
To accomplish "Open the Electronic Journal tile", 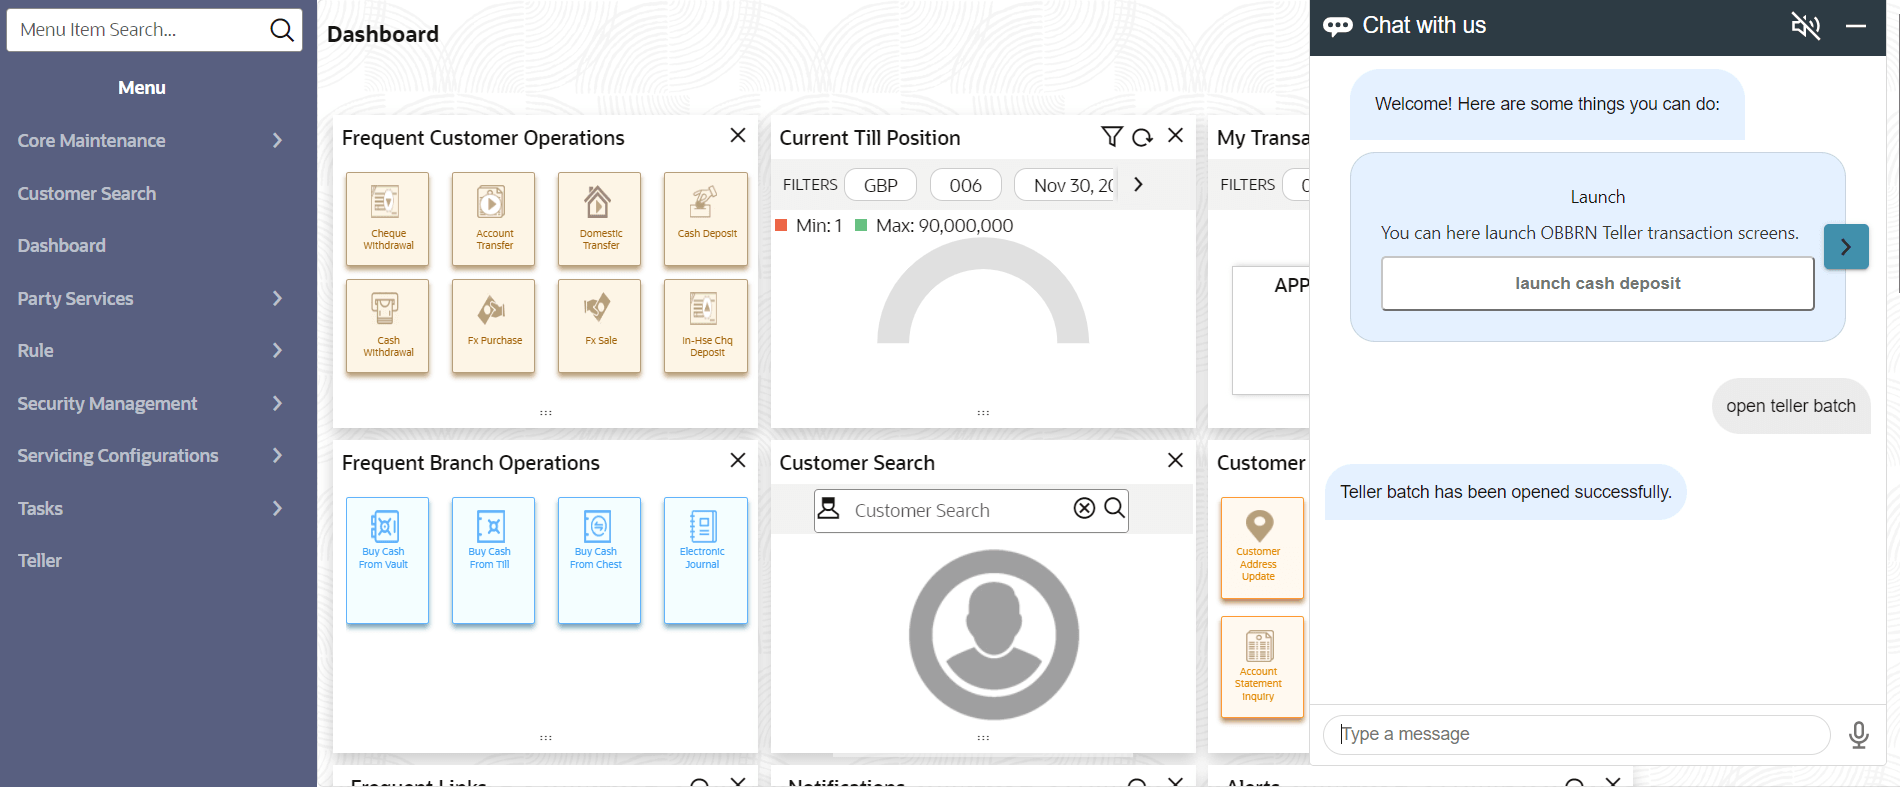I will [x=706, y=560].
